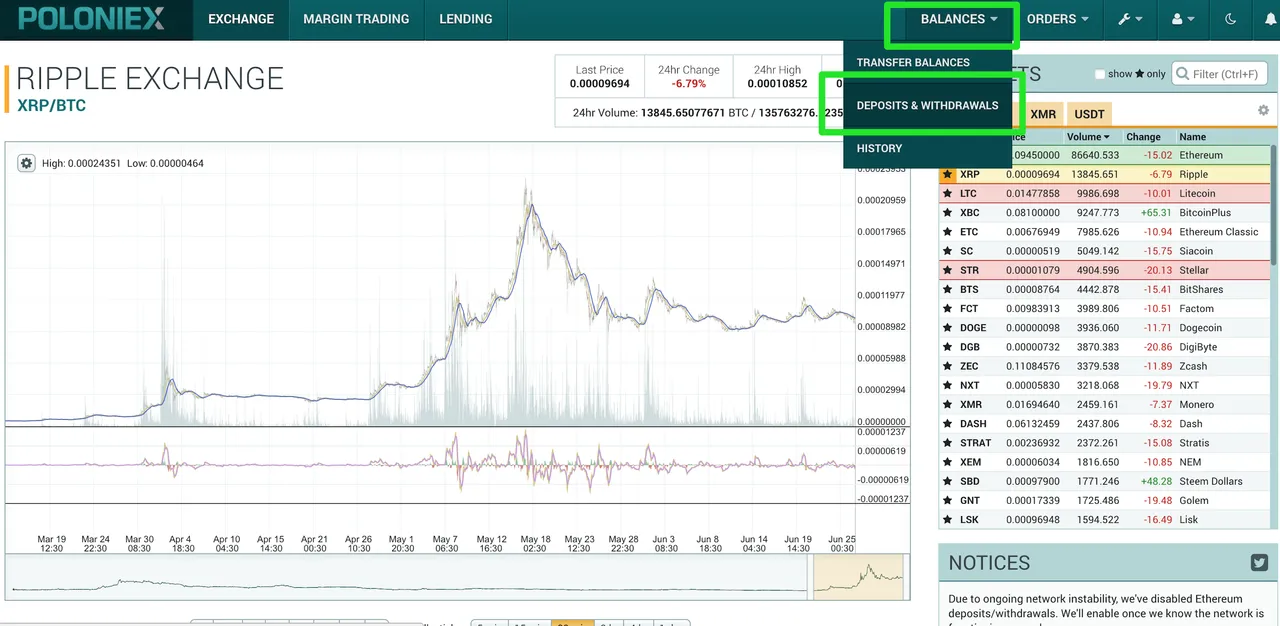
Task: Open the wrench tools menu
Action: 1130,19
